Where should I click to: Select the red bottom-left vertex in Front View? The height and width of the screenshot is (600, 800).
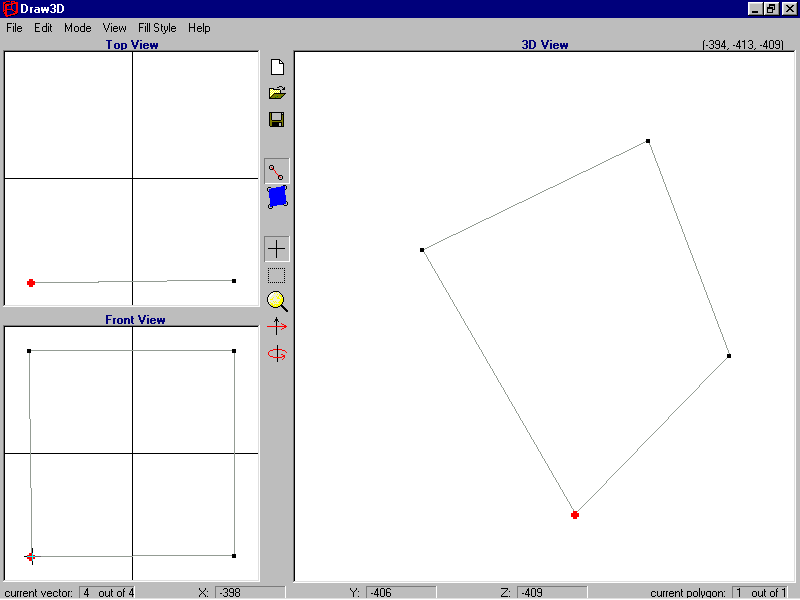click(x=31, y=557)
